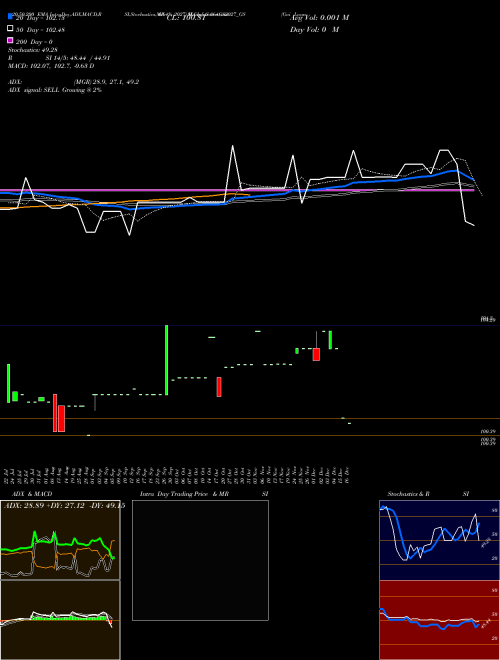Click the 'MACD: 102.07, 102.7, -0.63 D' line
Screen dimensions: 500x660
[x=51, y=66]
